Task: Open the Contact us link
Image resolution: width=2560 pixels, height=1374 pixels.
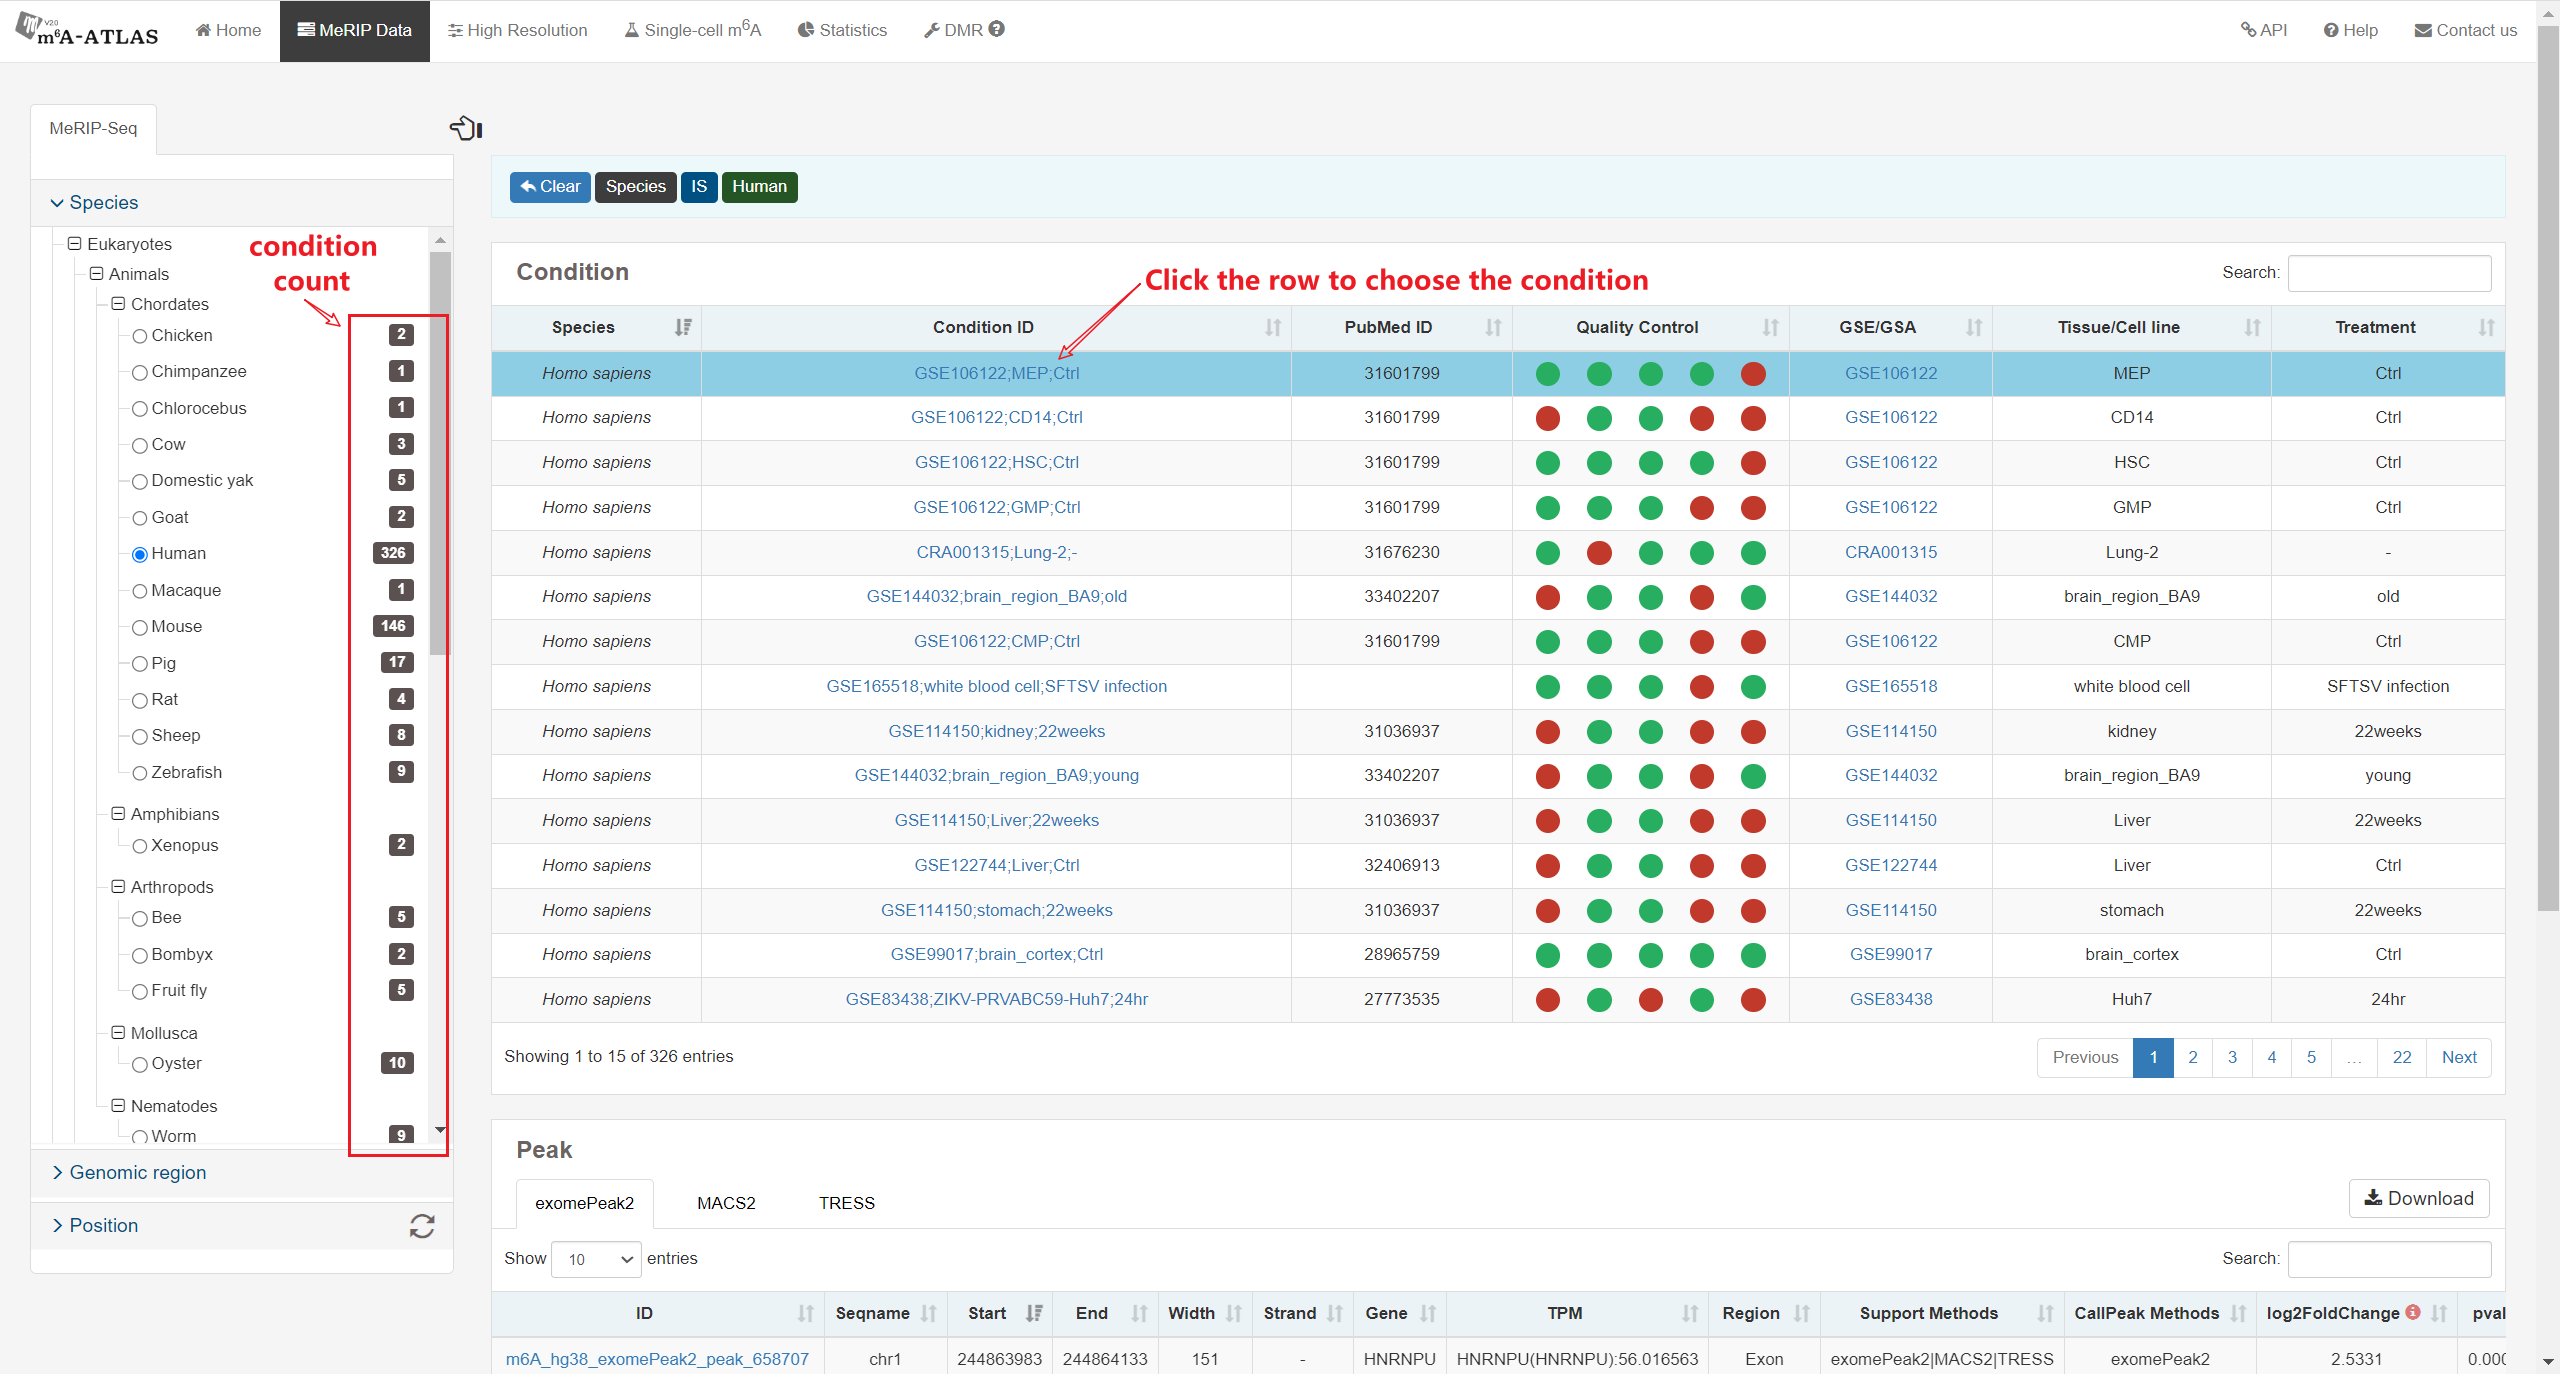Action: click(2465, 30)
